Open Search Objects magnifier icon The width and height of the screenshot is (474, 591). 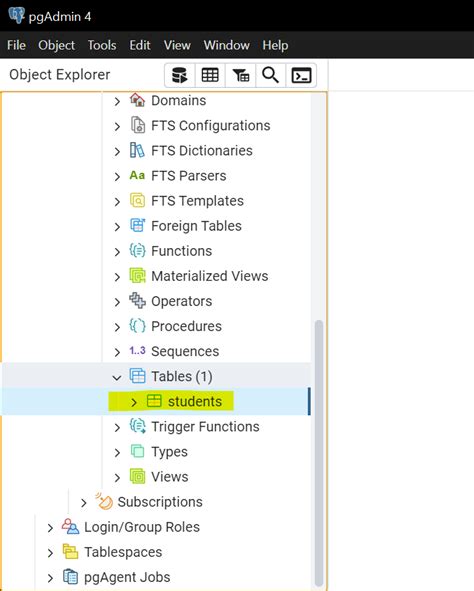click(271, 75)
